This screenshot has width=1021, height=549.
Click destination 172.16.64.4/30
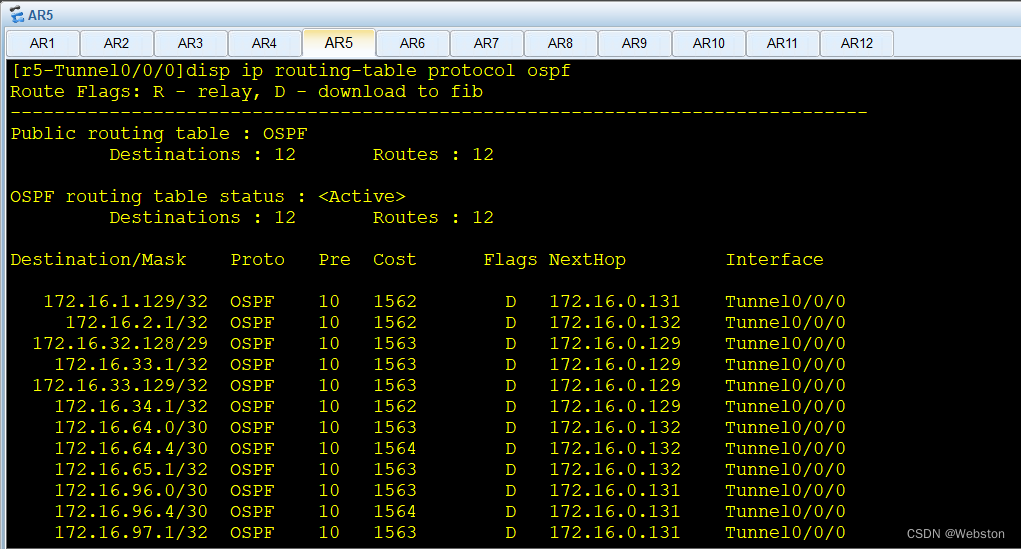tap(131, 448)
